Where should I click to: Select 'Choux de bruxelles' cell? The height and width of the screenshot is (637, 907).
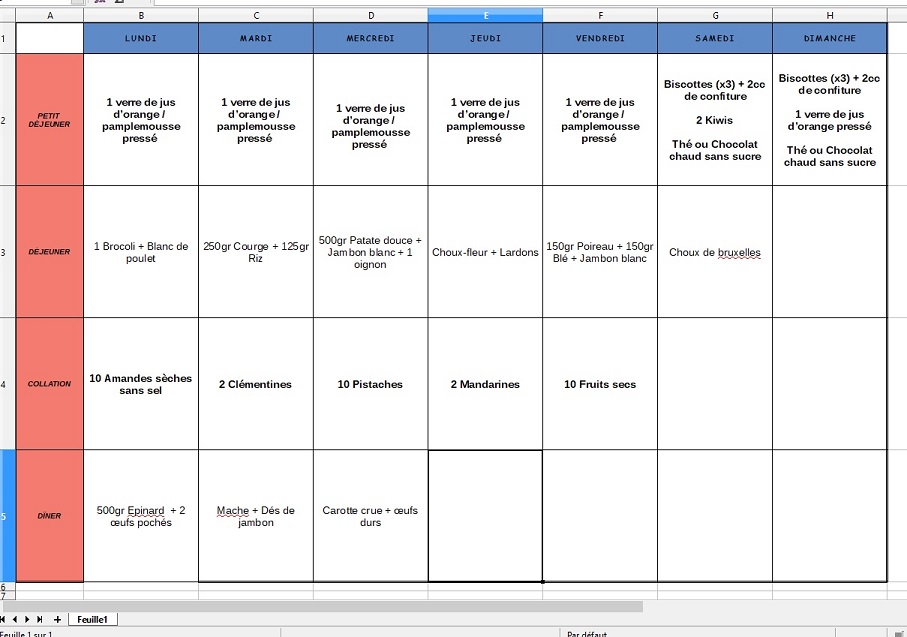[x=715, y=252]
